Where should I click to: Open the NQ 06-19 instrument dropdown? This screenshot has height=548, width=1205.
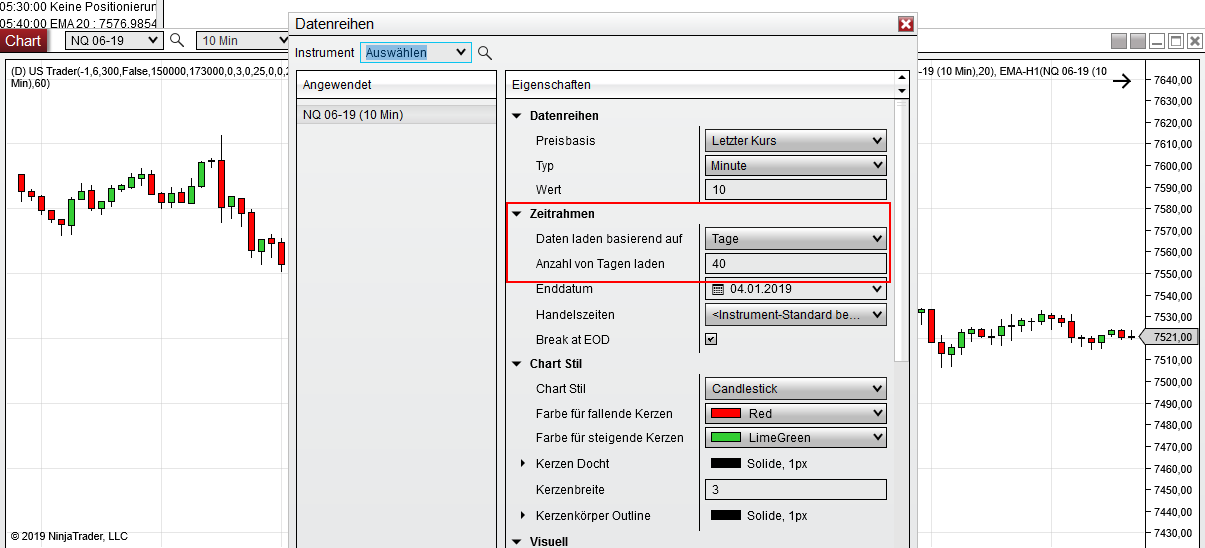pyautogui.click(x=114, y=40)
